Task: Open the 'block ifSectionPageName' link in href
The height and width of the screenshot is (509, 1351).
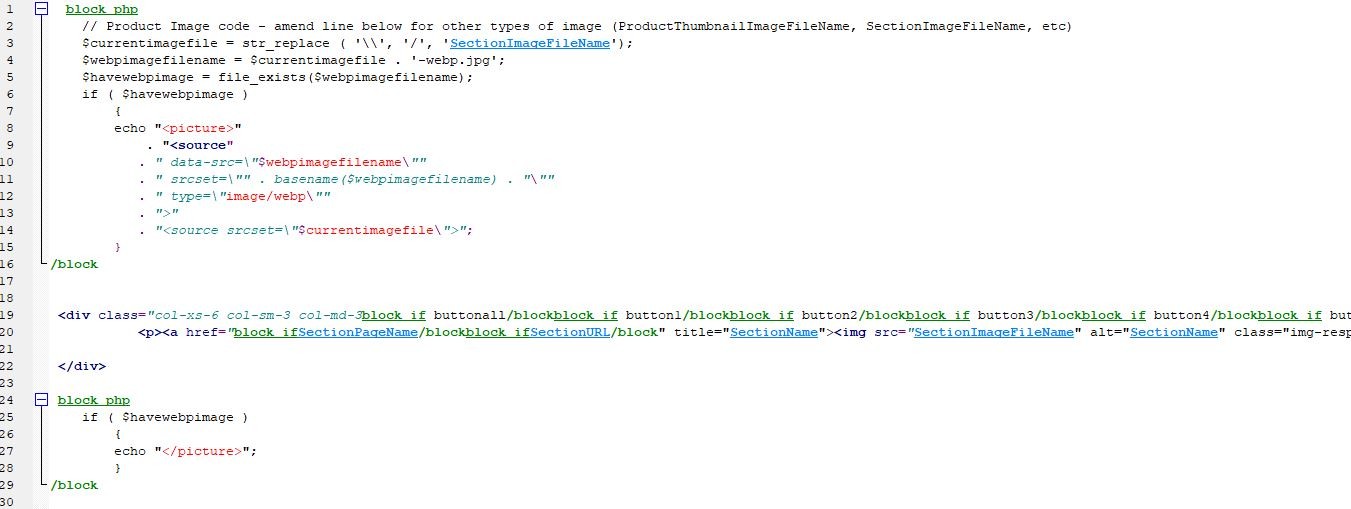Action: 325,332
